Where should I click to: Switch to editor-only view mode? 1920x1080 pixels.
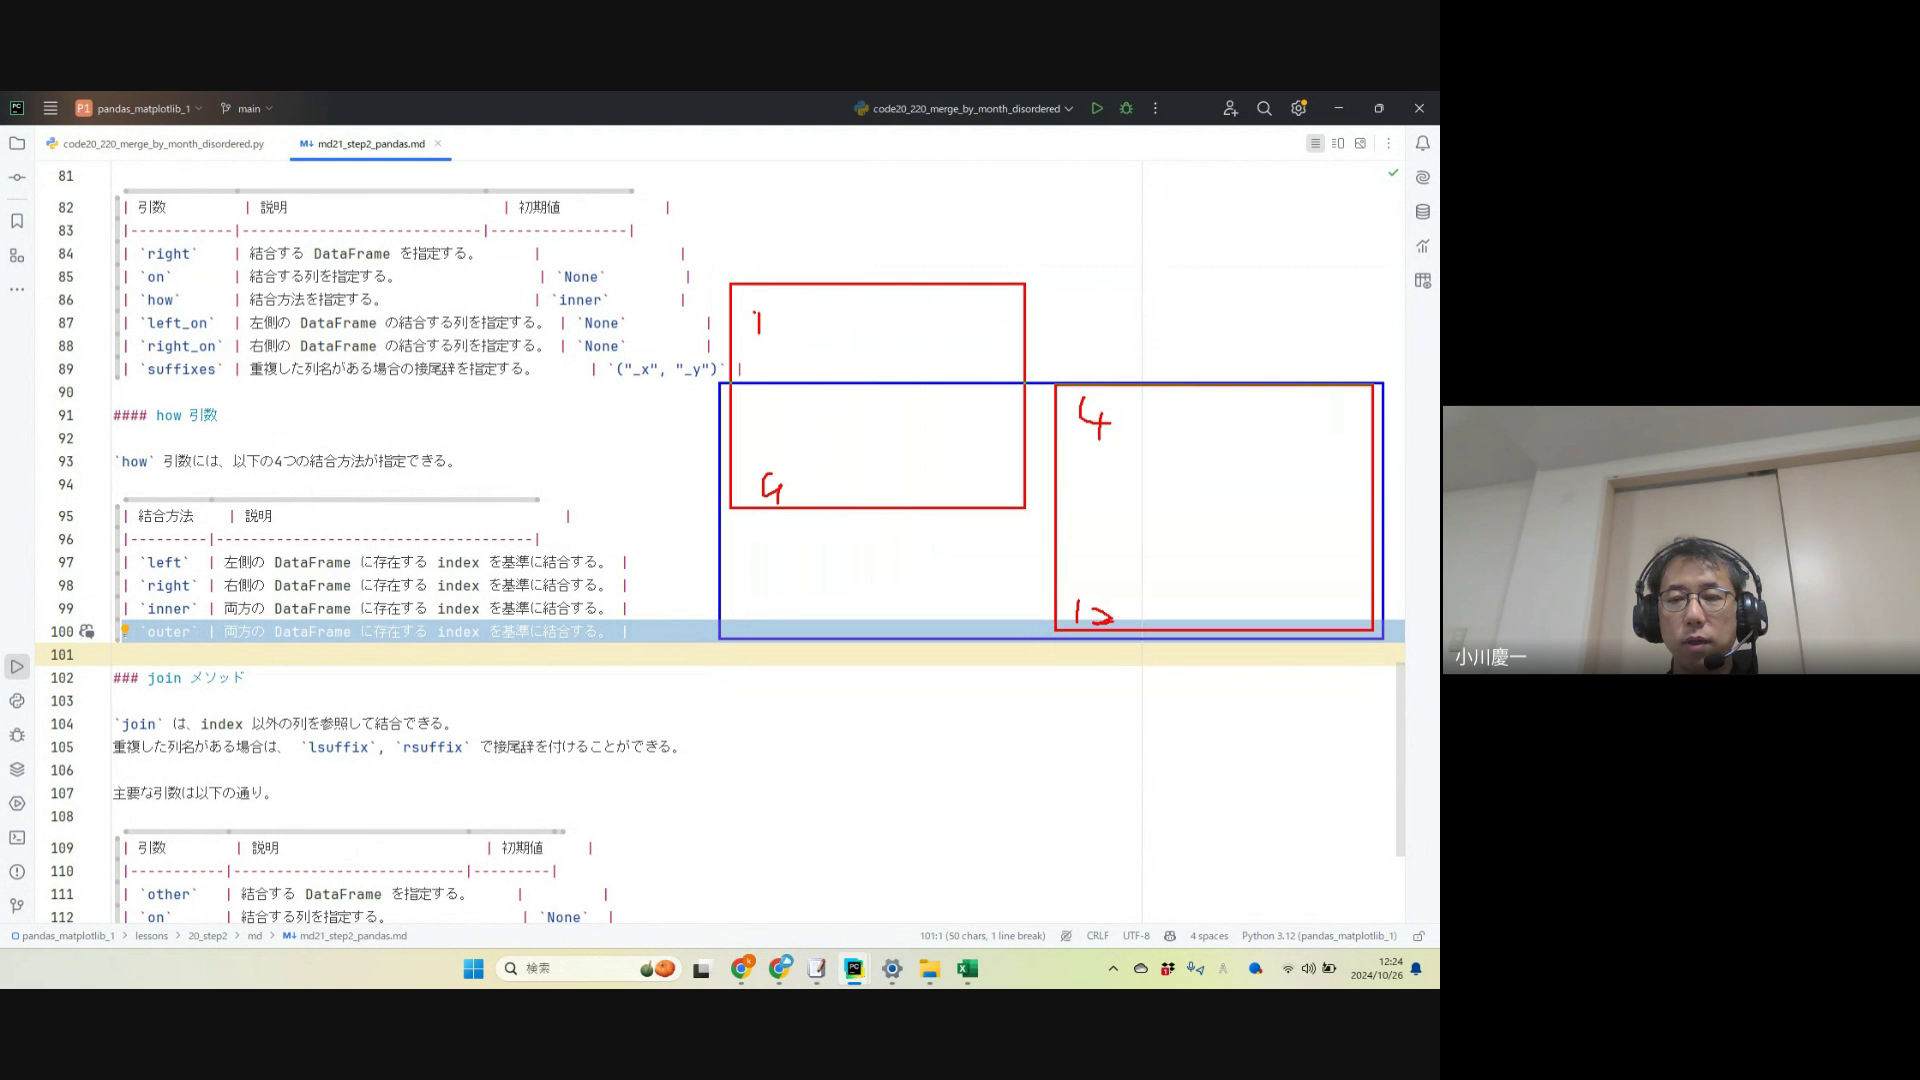(1315, 144)
